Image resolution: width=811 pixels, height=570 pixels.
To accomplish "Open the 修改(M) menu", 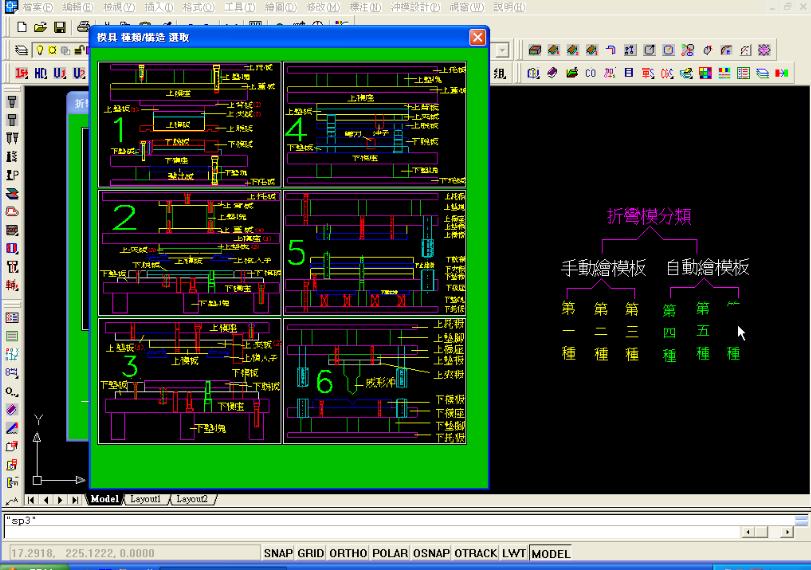I will coord(323,7).
